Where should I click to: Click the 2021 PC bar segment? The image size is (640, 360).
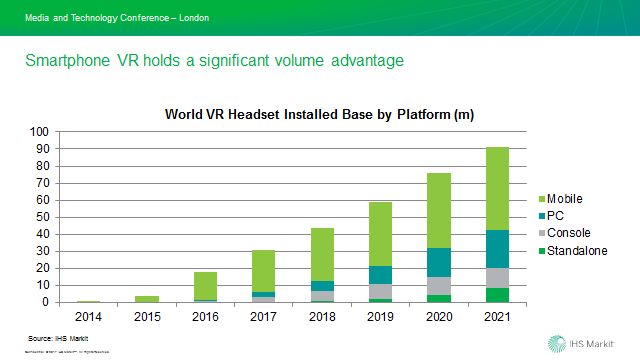[497, 249]
